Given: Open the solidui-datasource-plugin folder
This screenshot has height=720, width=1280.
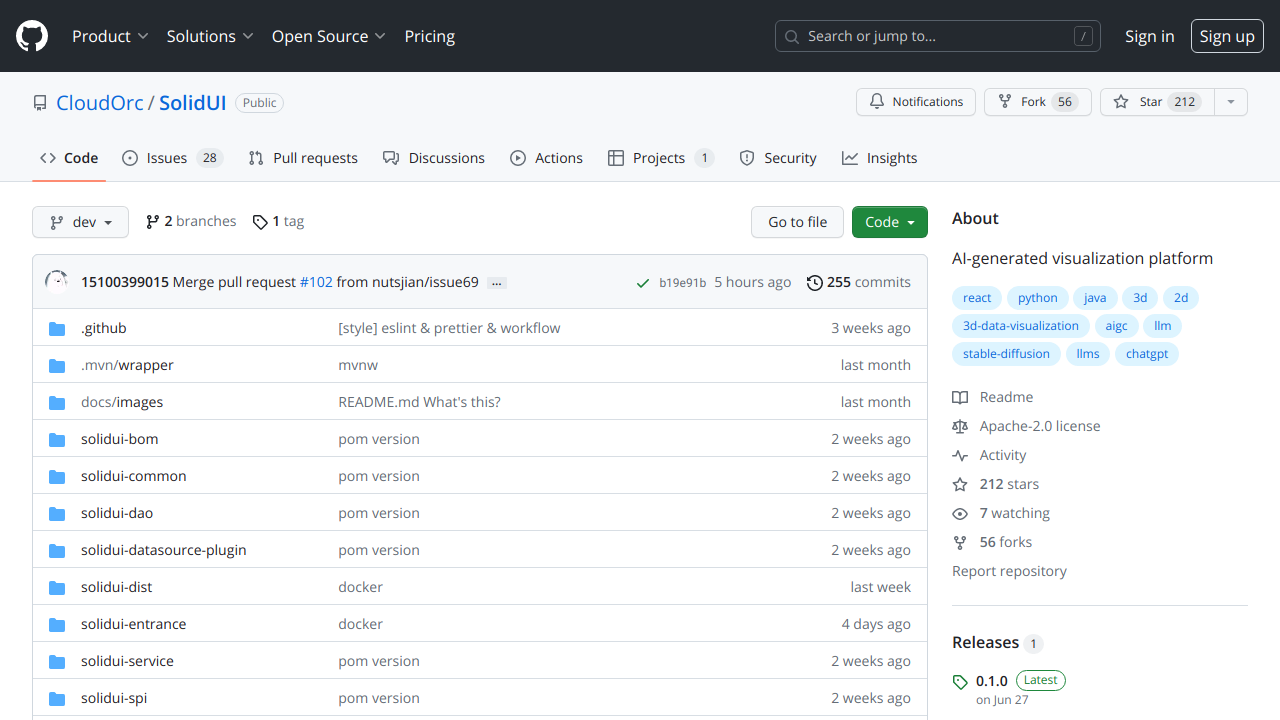Looking at the screenshot, I should 163,550.
